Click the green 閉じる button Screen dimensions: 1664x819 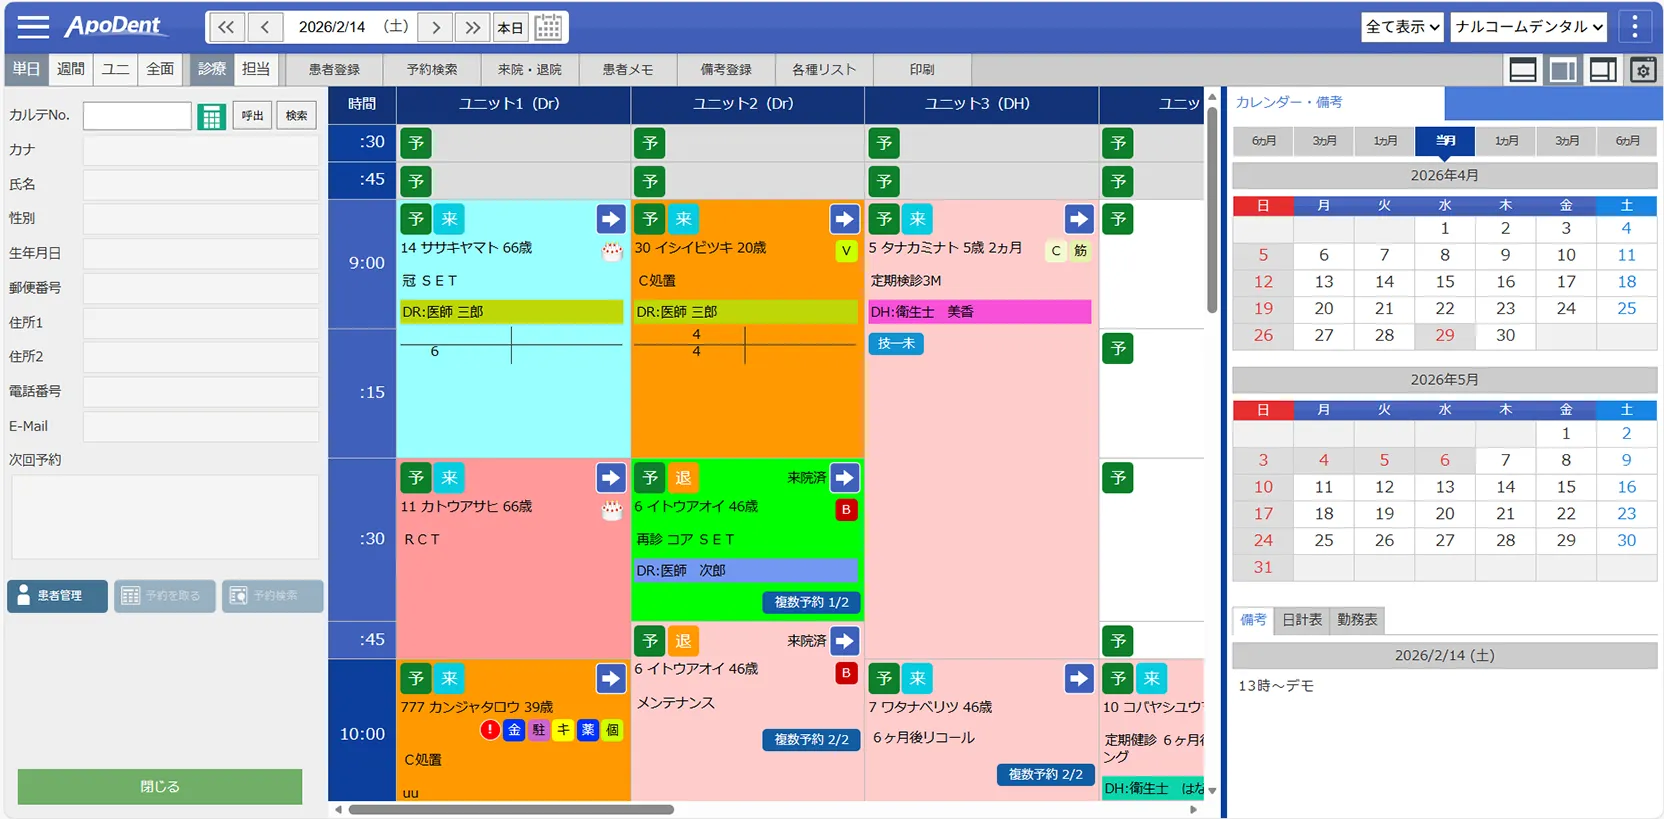(x=160, y=786)
